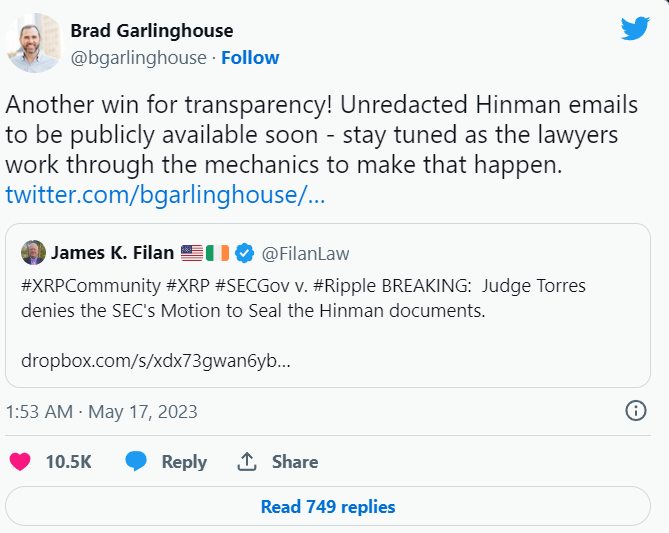
Task: Like the tweet with the heart icon
Action: point(19,462)
